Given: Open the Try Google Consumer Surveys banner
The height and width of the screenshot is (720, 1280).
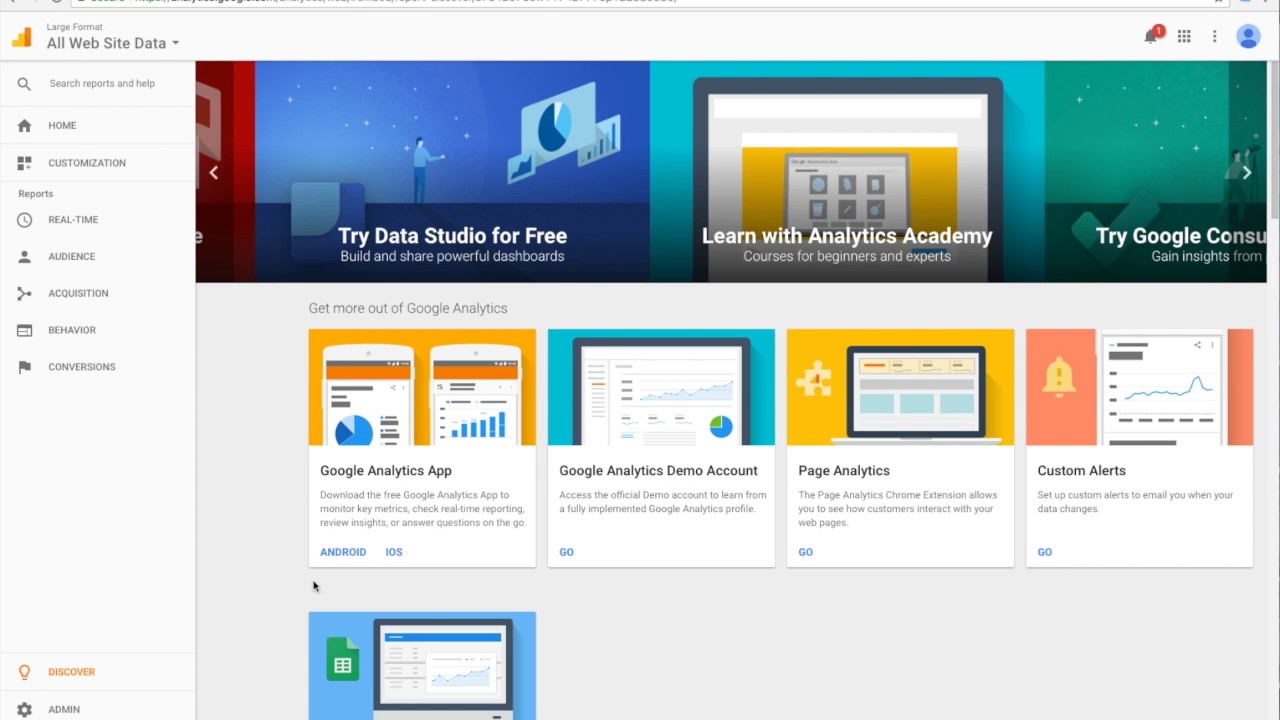Looking at the screenshot, I should tap(1155, 172).
